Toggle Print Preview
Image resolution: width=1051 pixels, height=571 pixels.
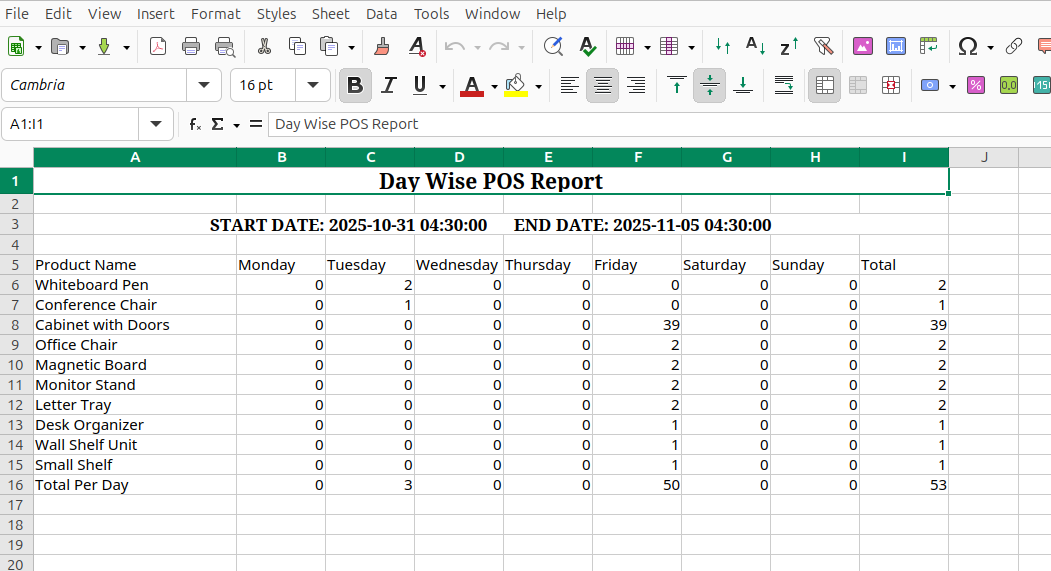tap(225, 47)
